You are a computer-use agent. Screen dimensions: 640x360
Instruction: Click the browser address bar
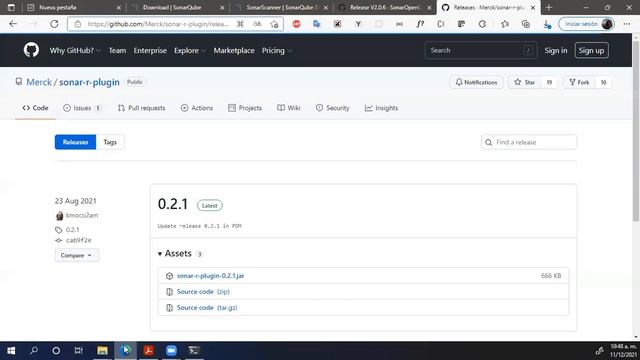click(158, 24)
